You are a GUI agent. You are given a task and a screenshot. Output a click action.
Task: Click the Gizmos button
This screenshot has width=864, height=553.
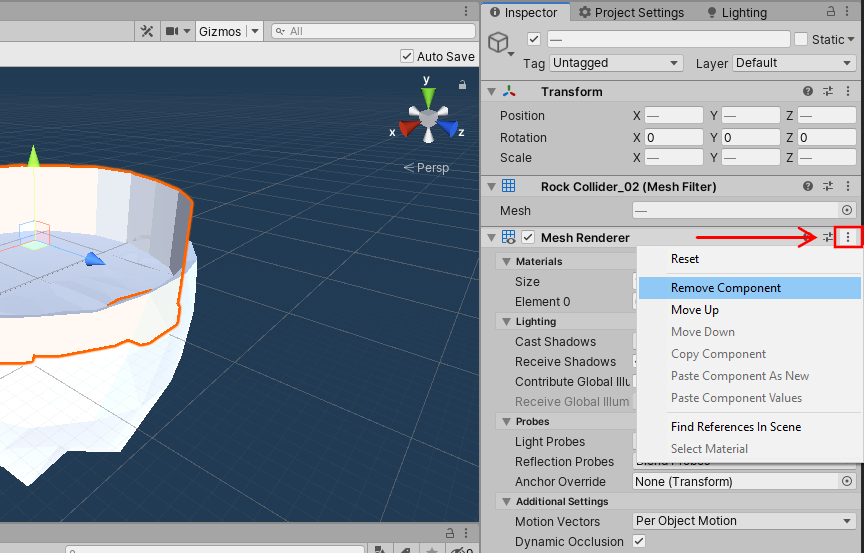220,31
